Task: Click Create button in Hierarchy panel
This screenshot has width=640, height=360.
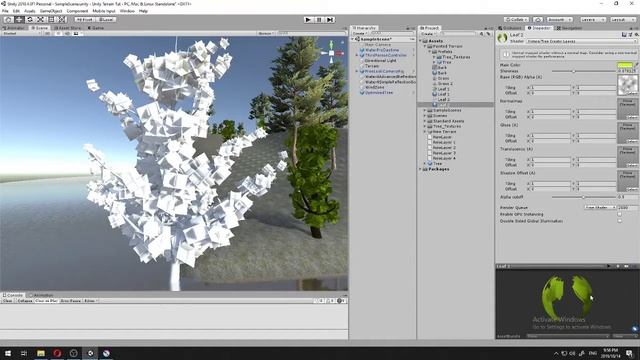Action: 359,33
